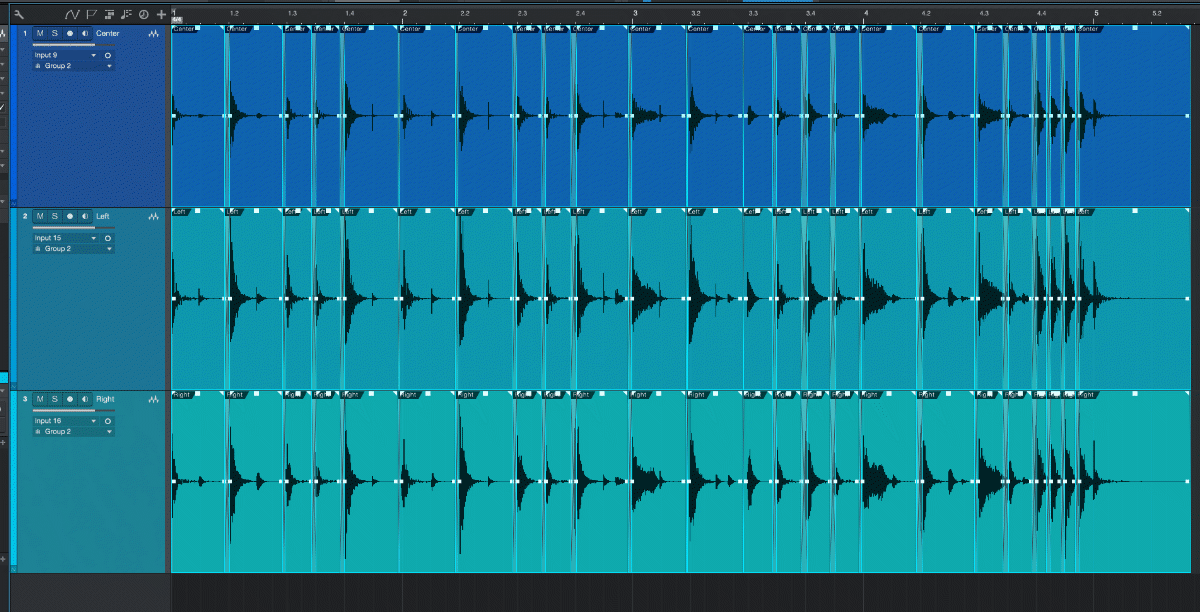Mute the Center track
Screen dimensions: 1200x612
point(40,34)
